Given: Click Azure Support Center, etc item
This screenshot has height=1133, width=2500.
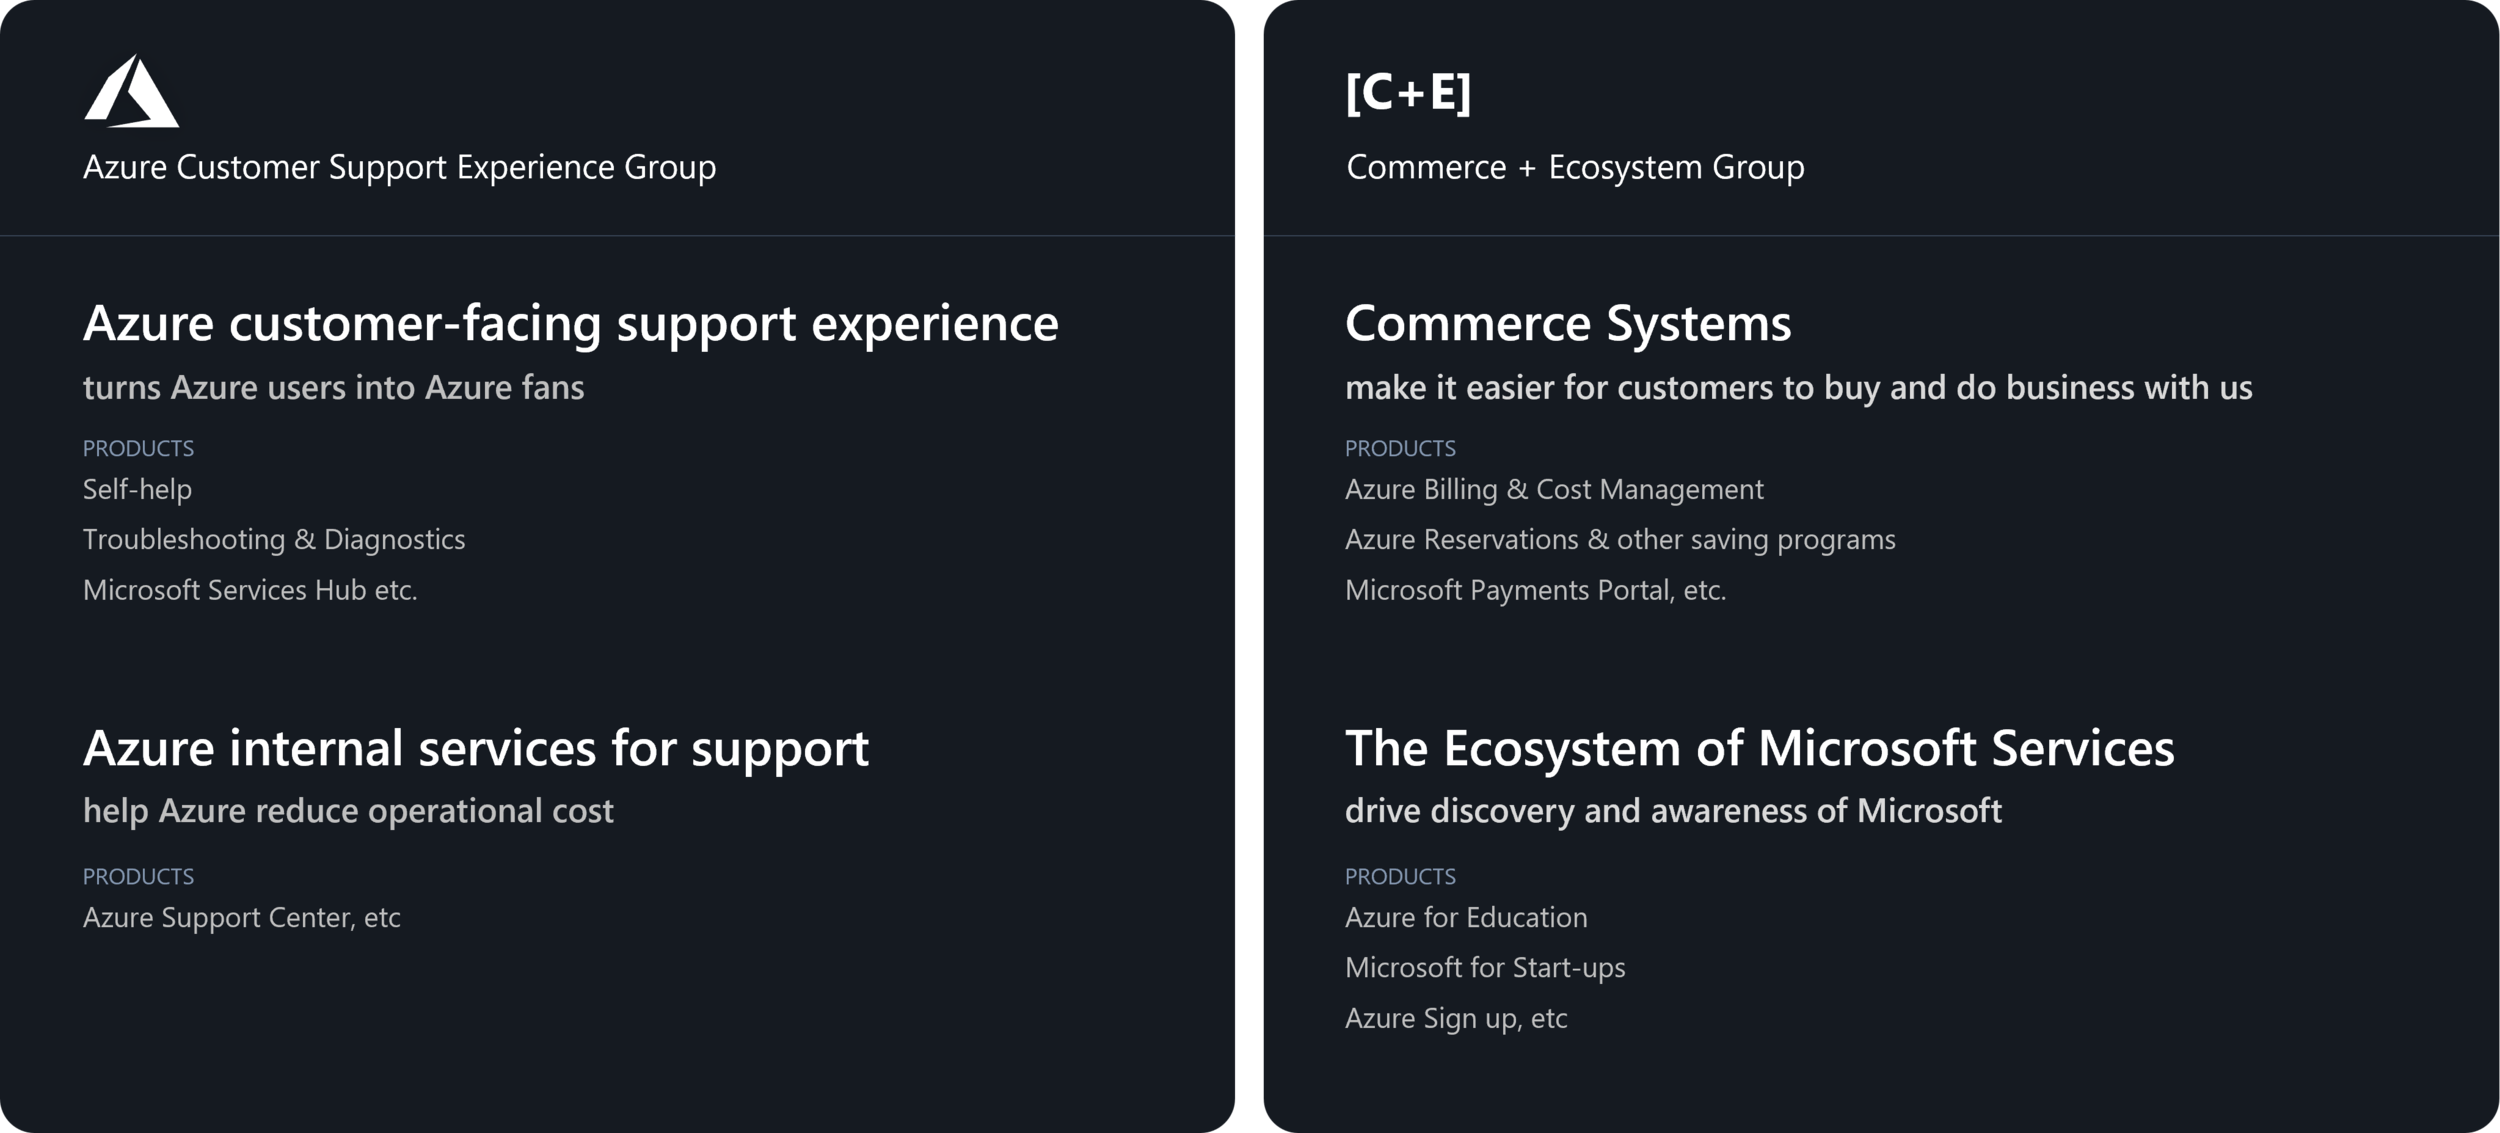Looking at the screenshot, I should click(x=241, y=918).
